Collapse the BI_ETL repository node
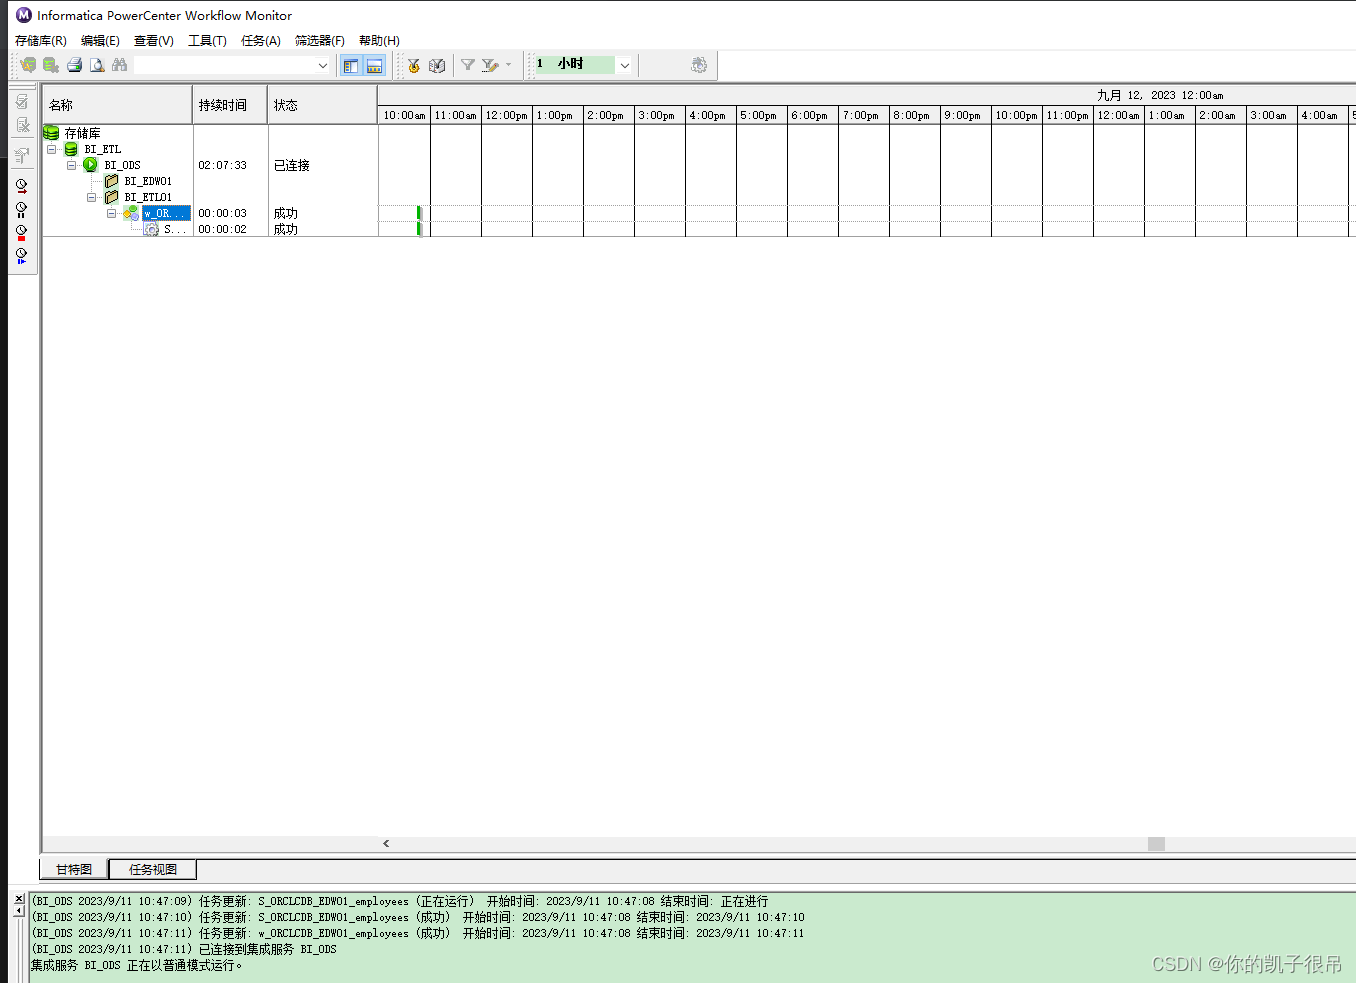 (51, 148)
